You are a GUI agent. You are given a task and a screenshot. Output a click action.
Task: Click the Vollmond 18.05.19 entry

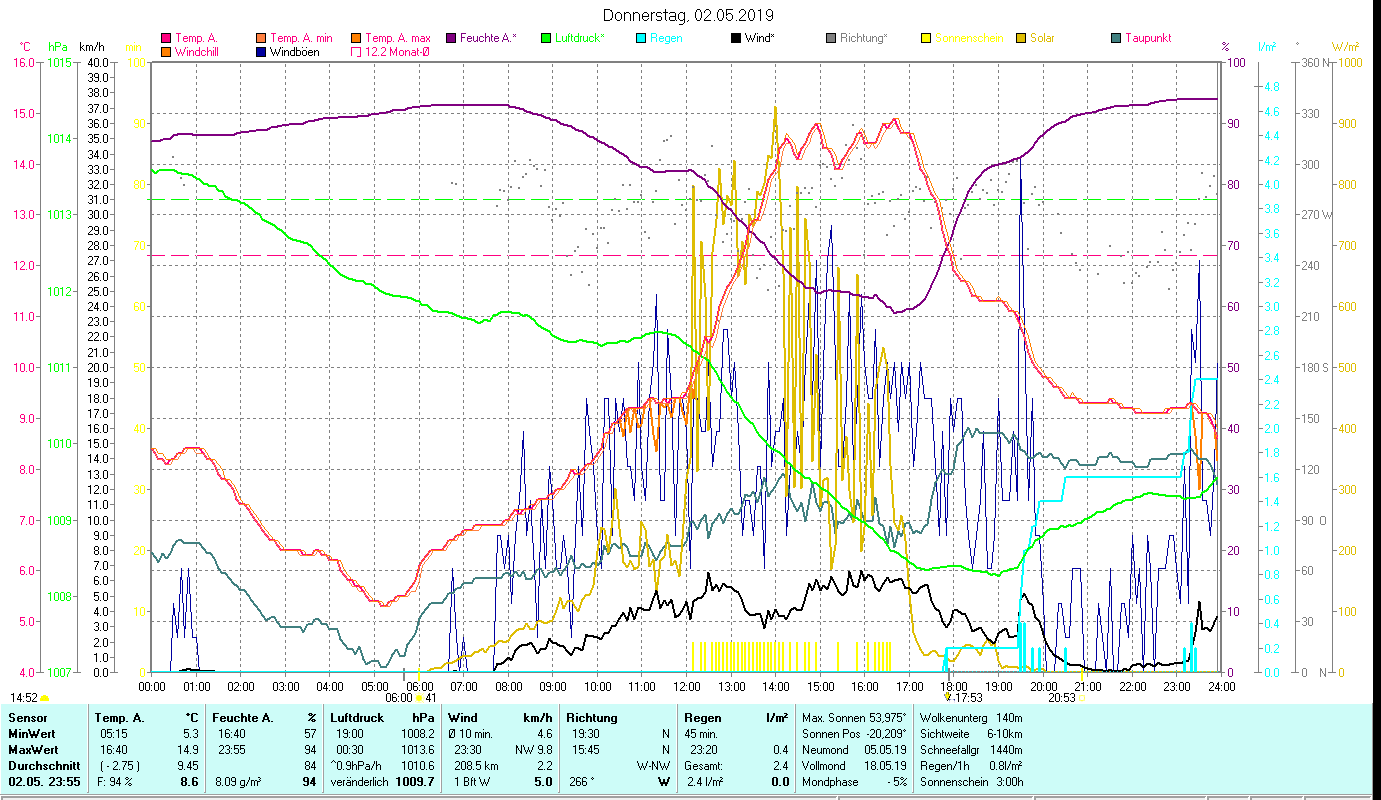(854, 766)
